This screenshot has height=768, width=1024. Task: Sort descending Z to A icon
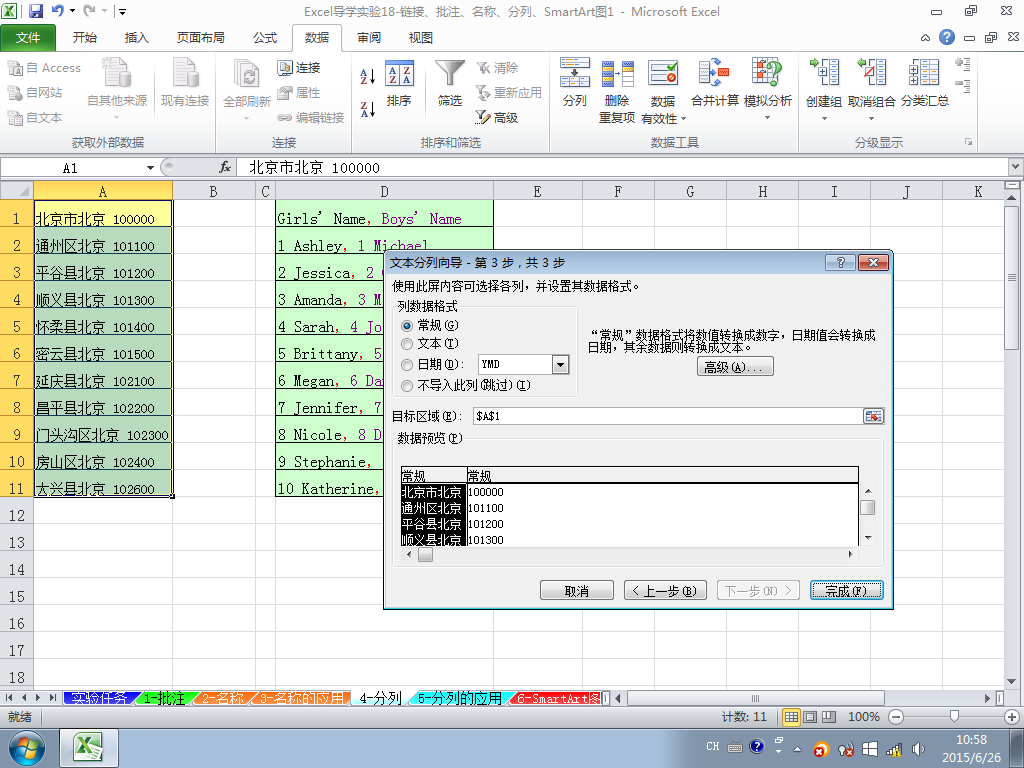(x=368, y=109)
